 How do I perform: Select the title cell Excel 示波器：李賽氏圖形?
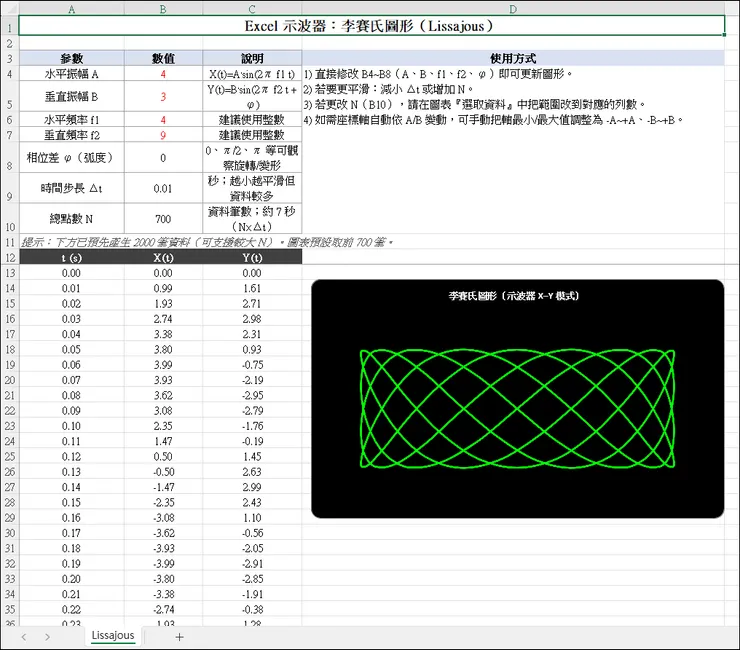click(x=371, y=25)
